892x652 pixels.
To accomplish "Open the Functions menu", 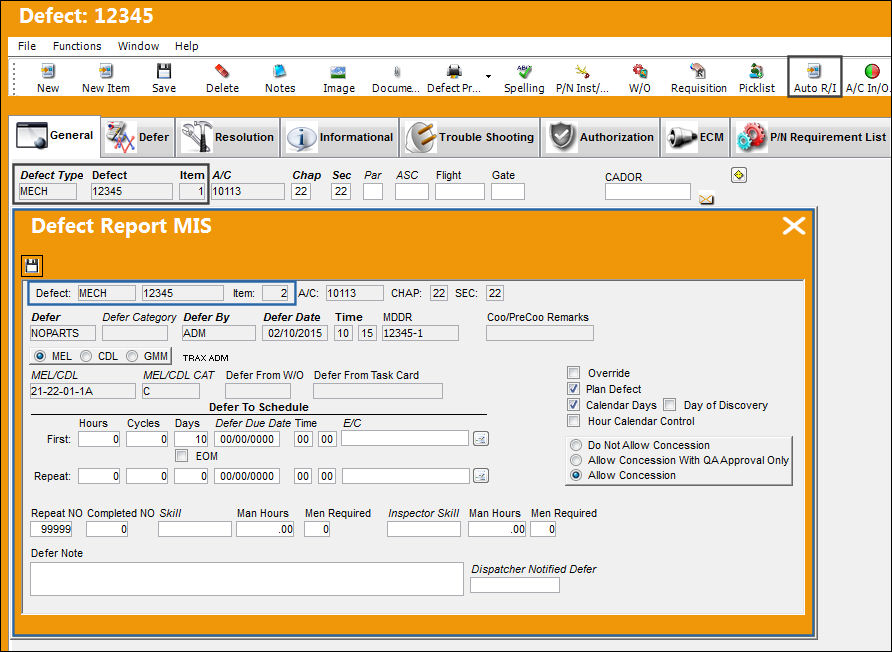I will [x=77, y=46].
